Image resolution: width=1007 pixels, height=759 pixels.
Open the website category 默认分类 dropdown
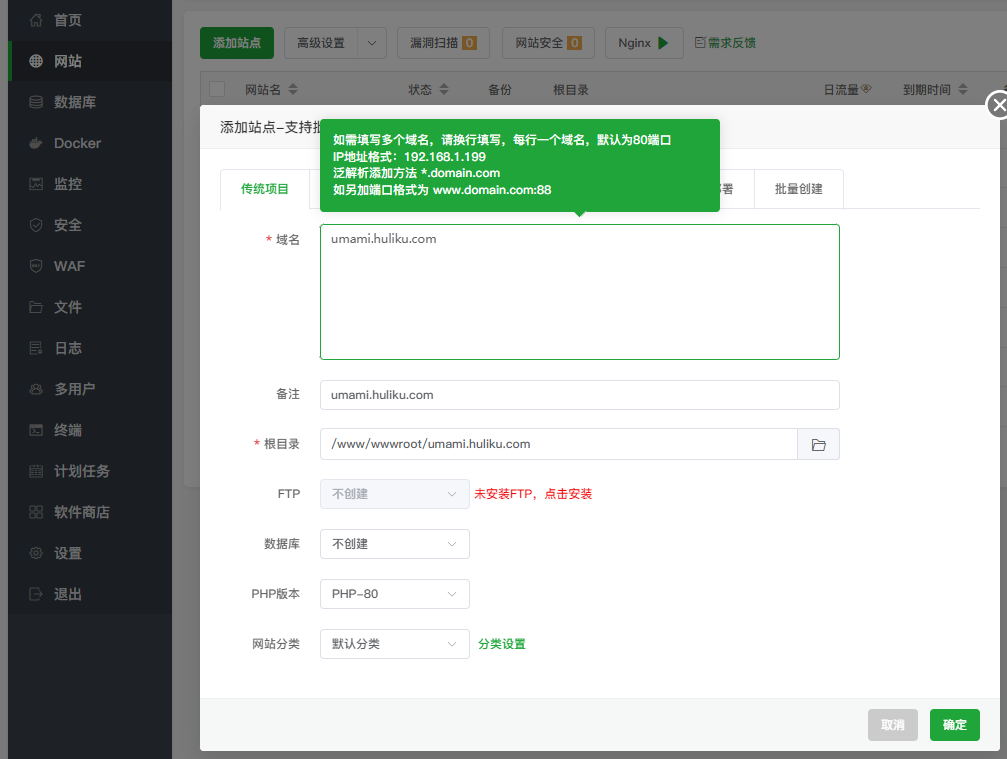click(394, 644)
